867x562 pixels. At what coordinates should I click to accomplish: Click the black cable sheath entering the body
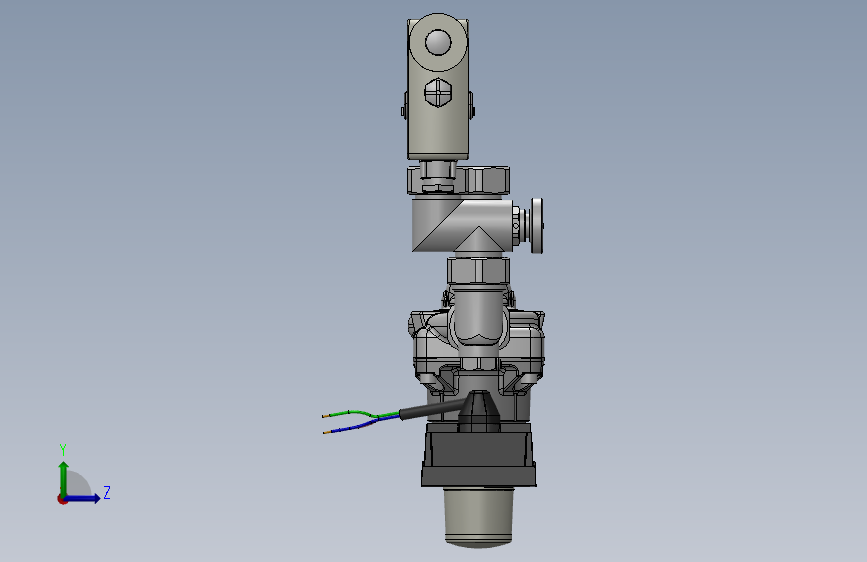pyautogui.click(x=431, y=410)
